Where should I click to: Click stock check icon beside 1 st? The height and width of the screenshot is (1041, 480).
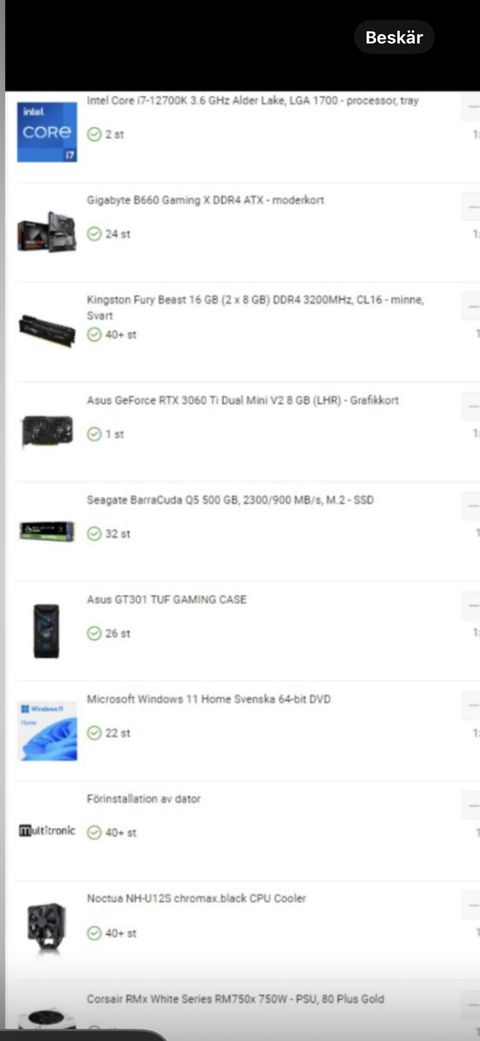94,434
